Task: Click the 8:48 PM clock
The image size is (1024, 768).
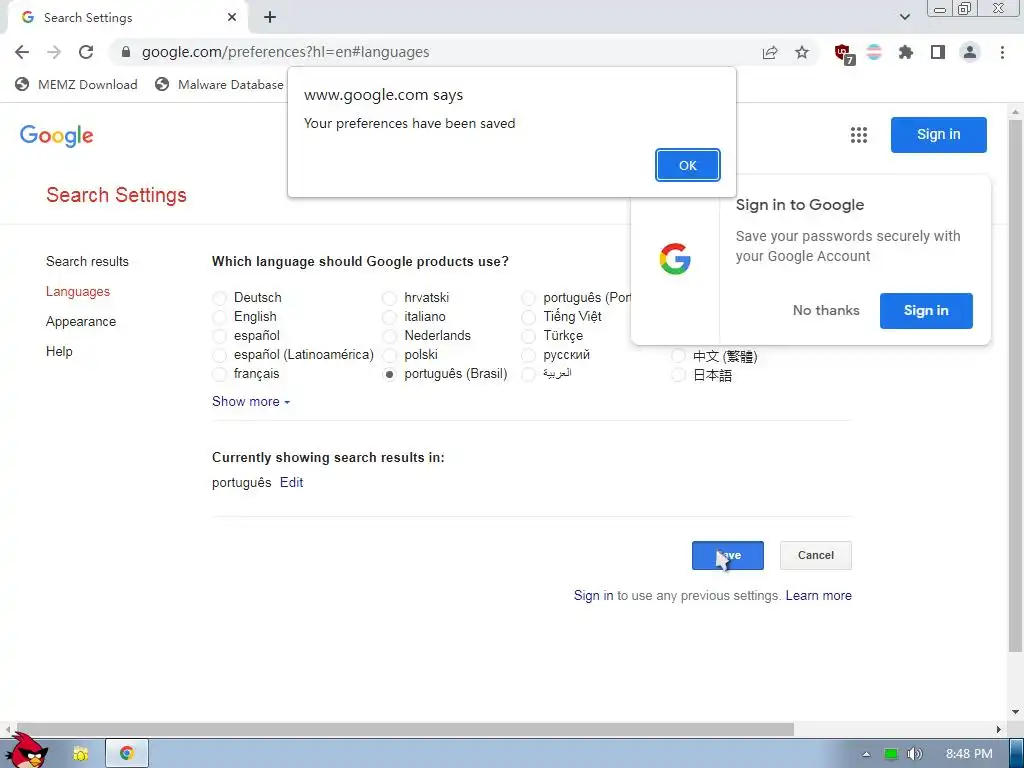Action: [x=969, y=754]
